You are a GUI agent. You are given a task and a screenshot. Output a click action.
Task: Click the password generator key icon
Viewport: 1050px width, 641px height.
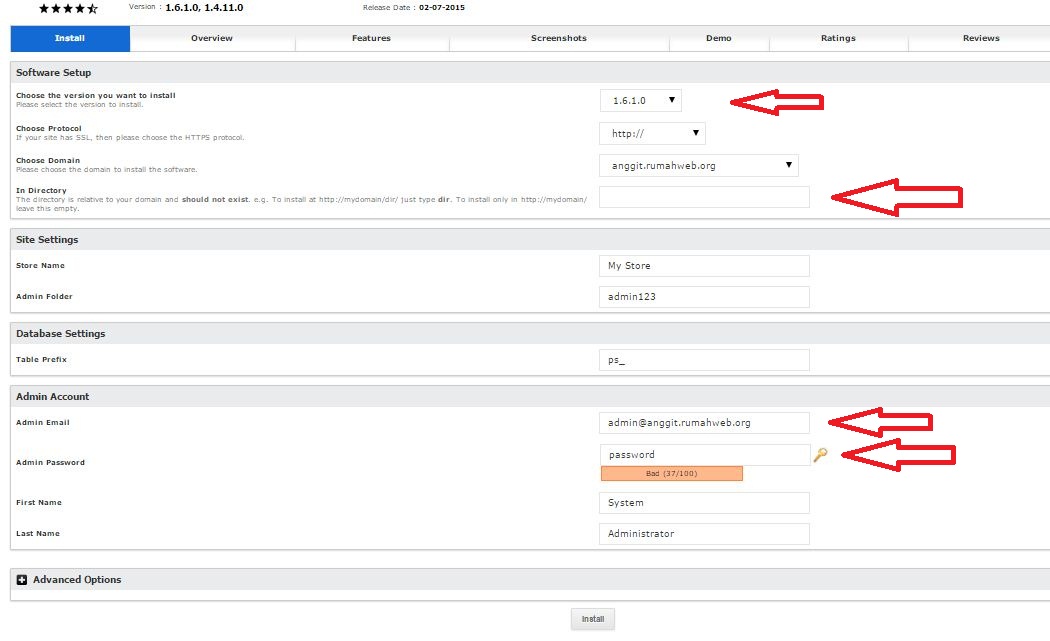click(x=821, y=455)
